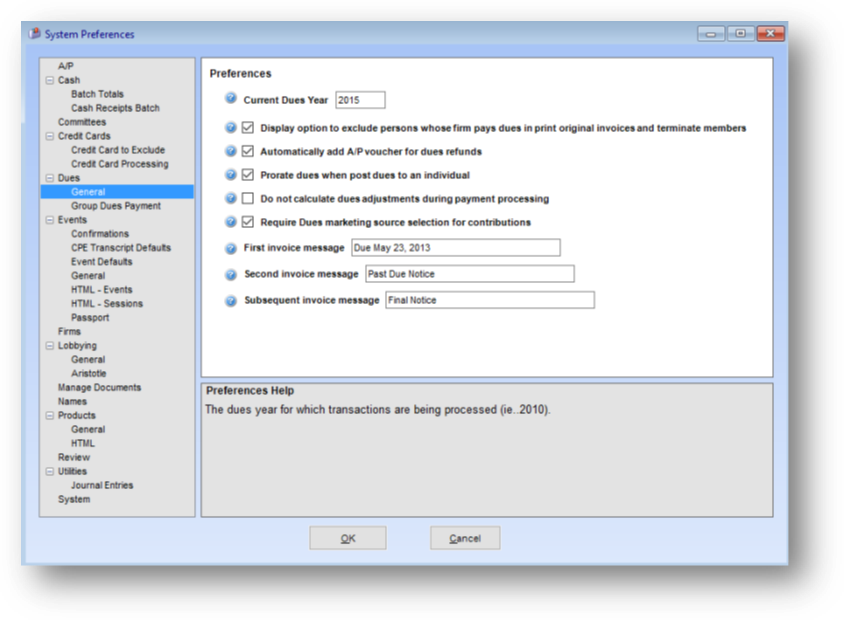Open Journal Entries under Utilities
Screen dimensions: 844x620
click(x=102, y=486)
